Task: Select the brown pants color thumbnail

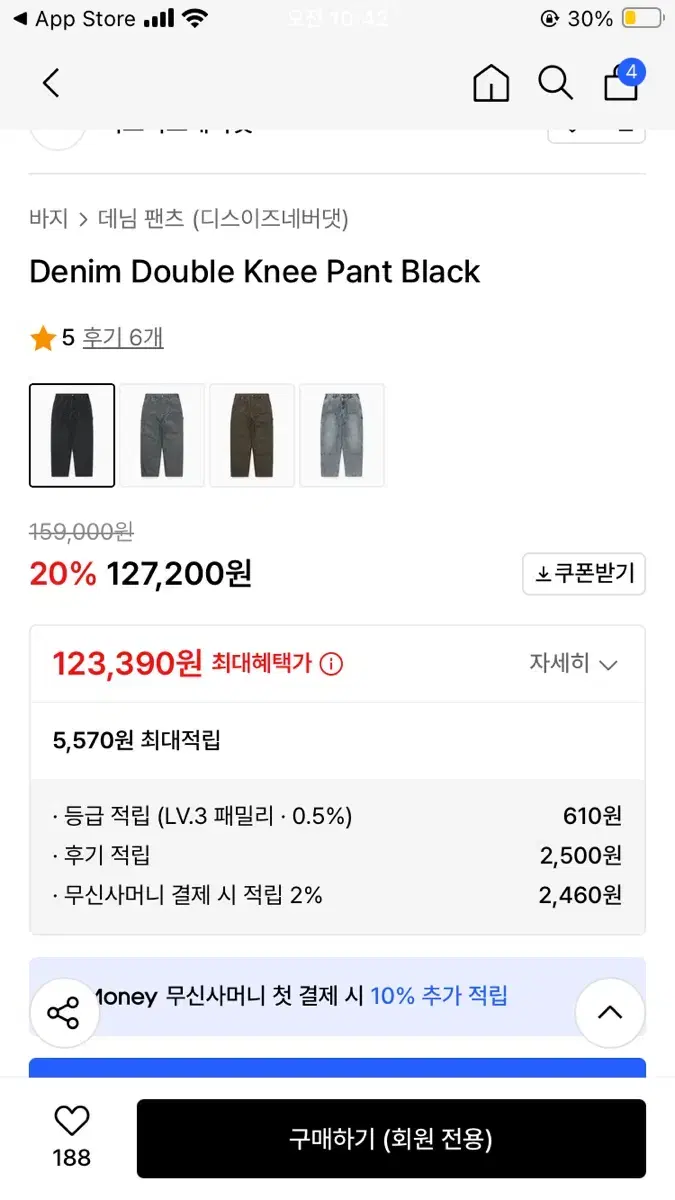Action: (252, 435)
